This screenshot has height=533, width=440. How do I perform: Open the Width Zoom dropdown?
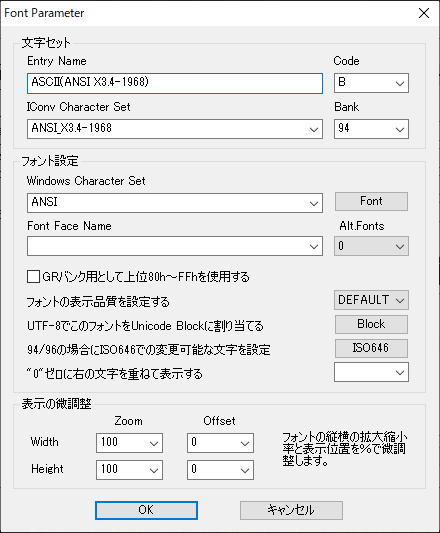[x=129, y=443]
